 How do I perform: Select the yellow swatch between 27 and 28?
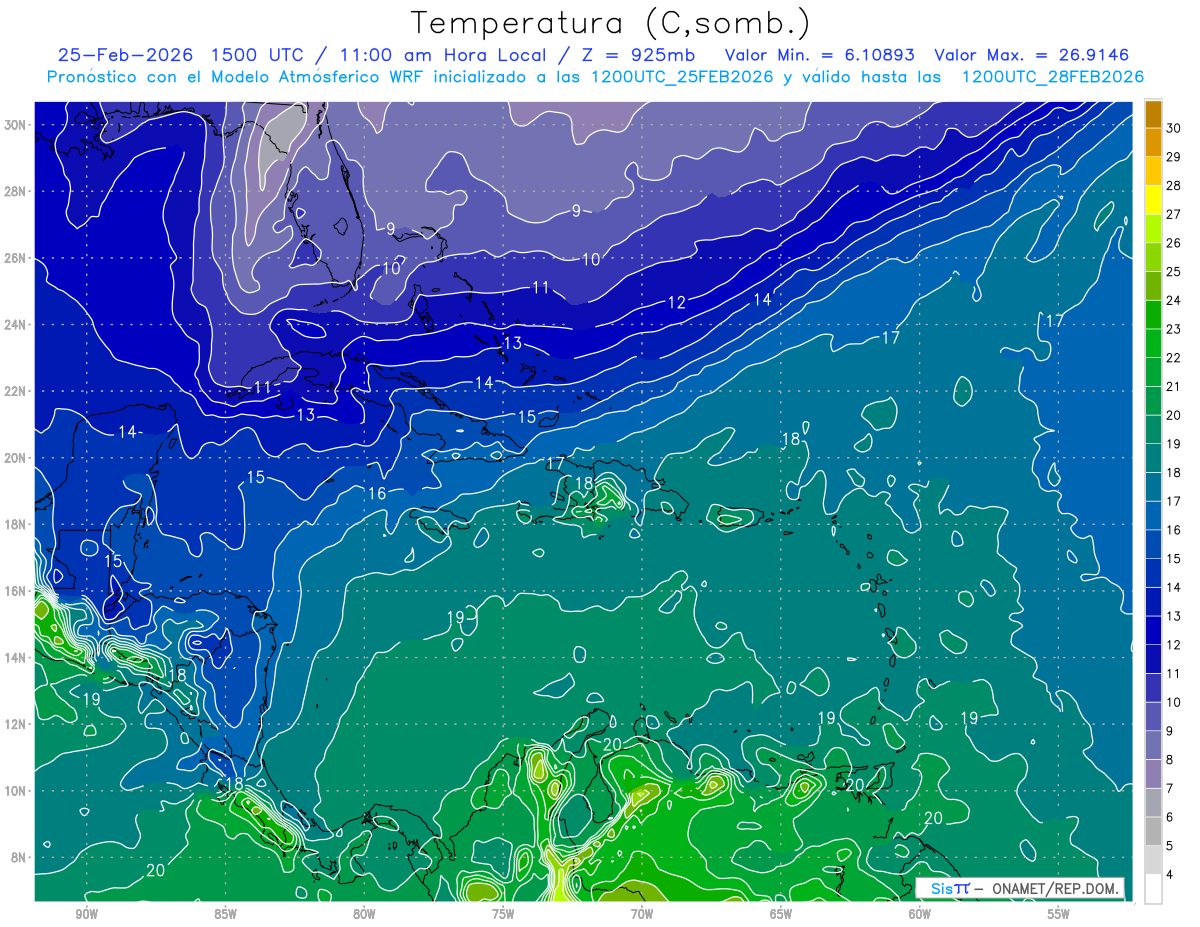[x=1153, y=199]
